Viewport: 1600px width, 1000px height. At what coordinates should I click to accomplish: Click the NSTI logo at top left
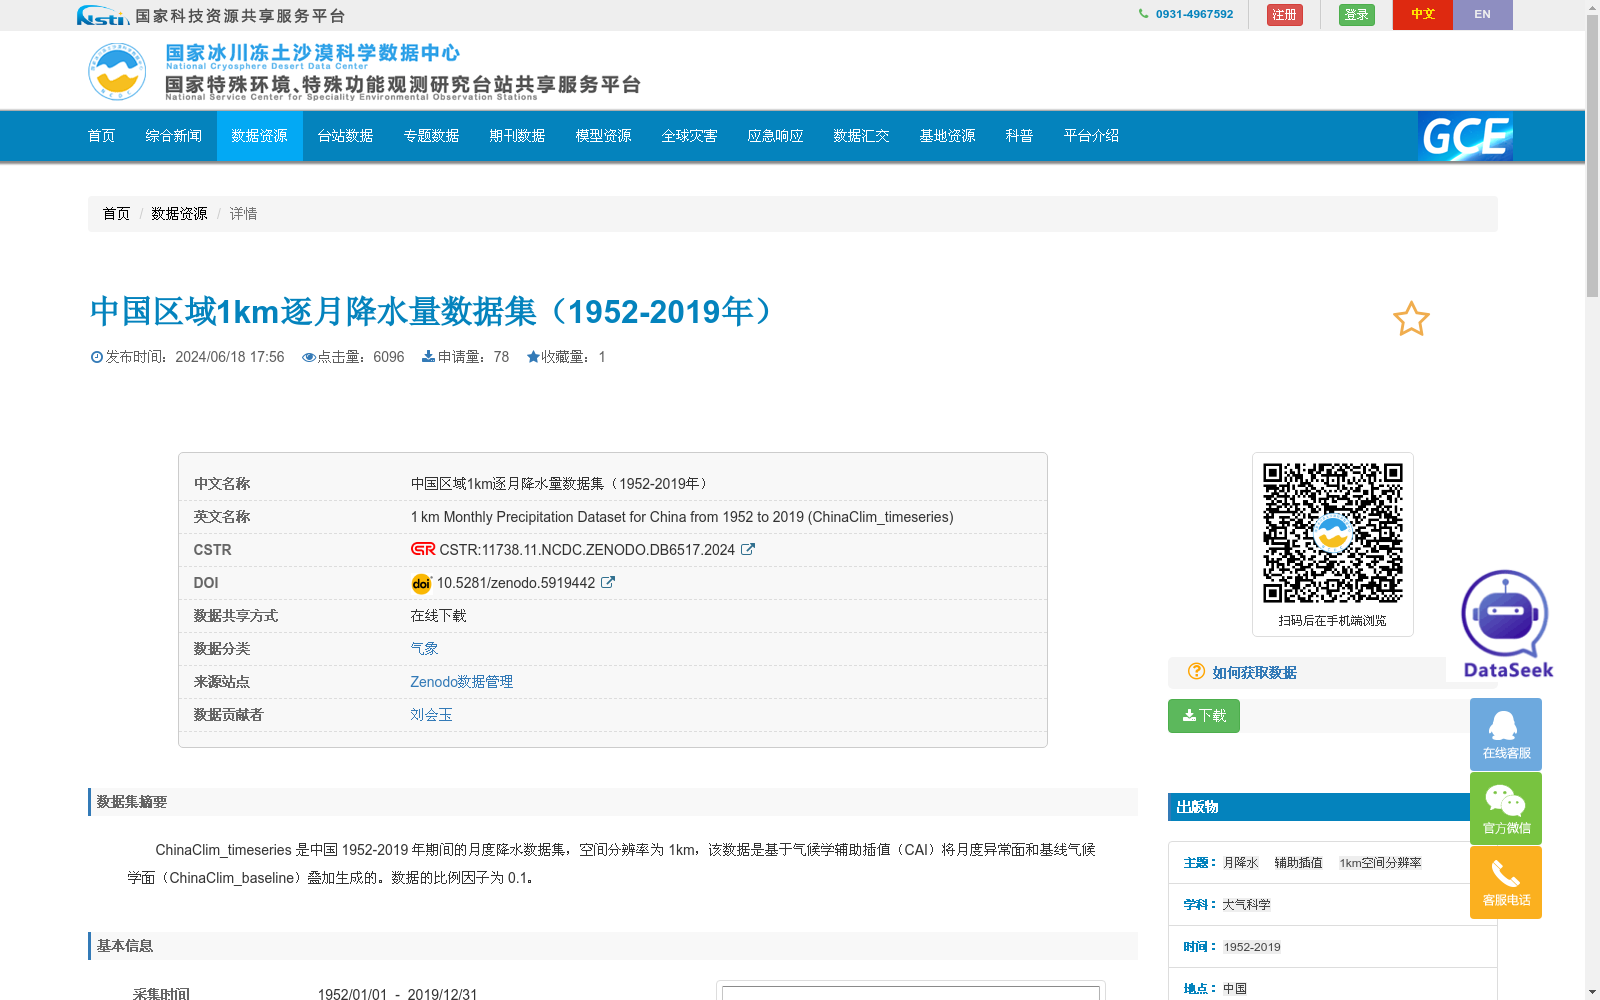[x=103, y=15]
